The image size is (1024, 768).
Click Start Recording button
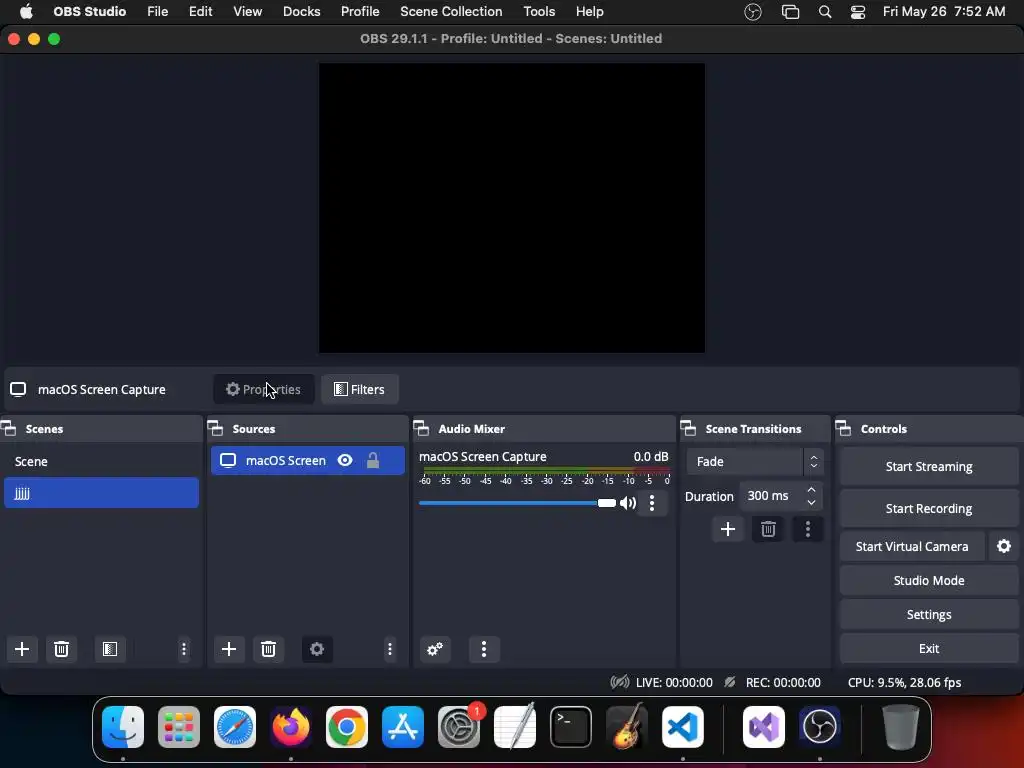pos(929,508)
